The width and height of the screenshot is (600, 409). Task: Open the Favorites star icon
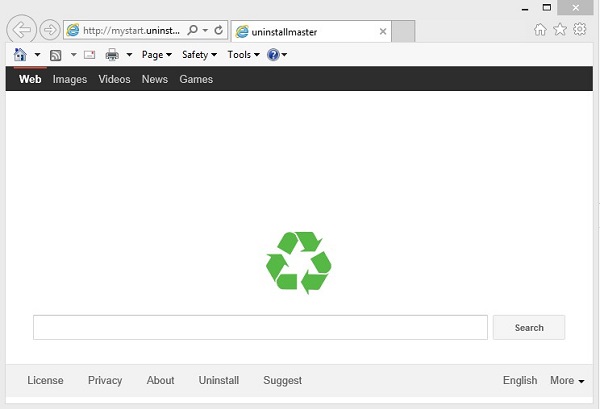tap(560, 30)
